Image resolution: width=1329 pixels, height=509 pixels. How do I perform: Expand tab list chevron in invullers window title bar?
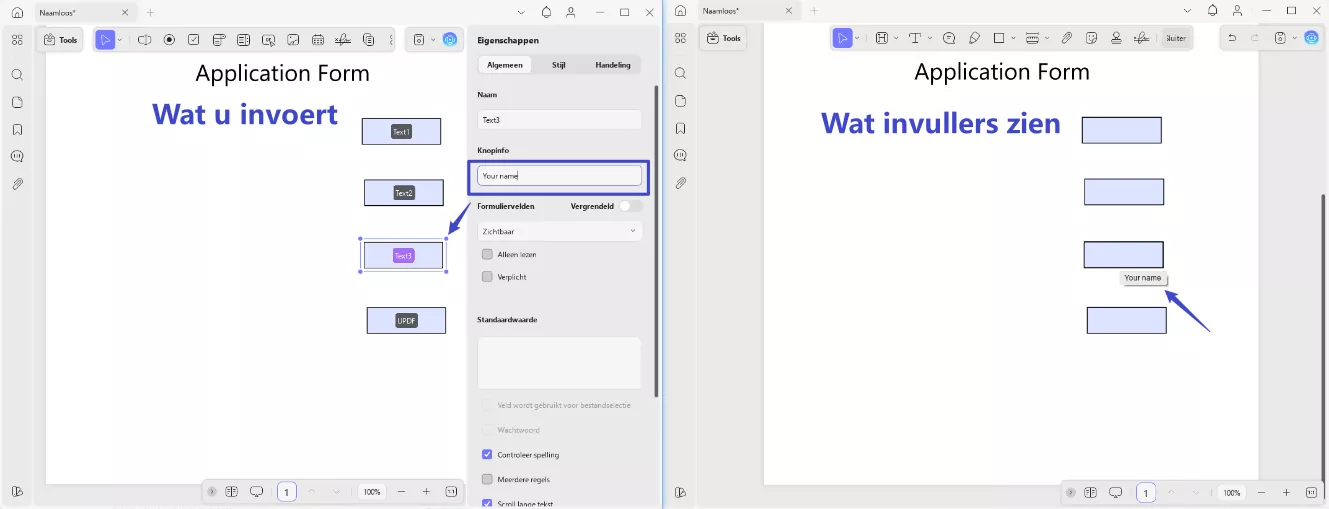1187,11
